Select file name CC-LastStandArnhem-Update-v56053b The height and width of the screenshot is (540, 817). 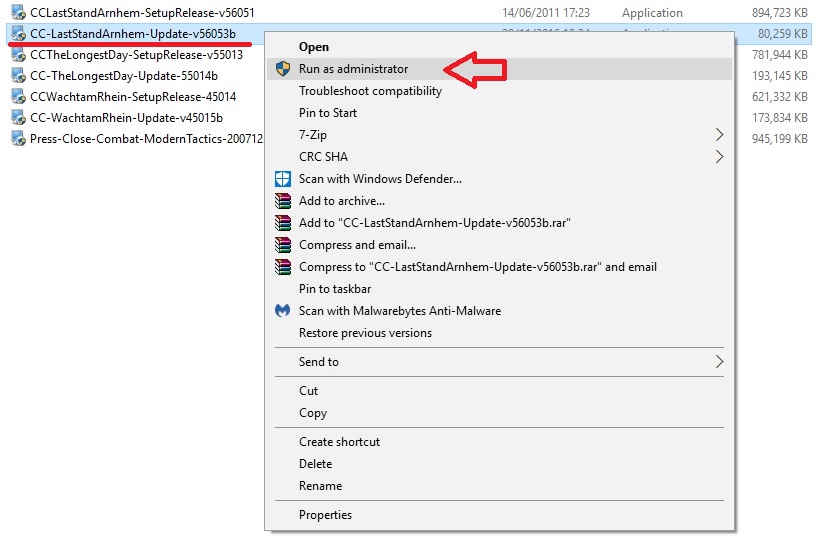point(133,34)
